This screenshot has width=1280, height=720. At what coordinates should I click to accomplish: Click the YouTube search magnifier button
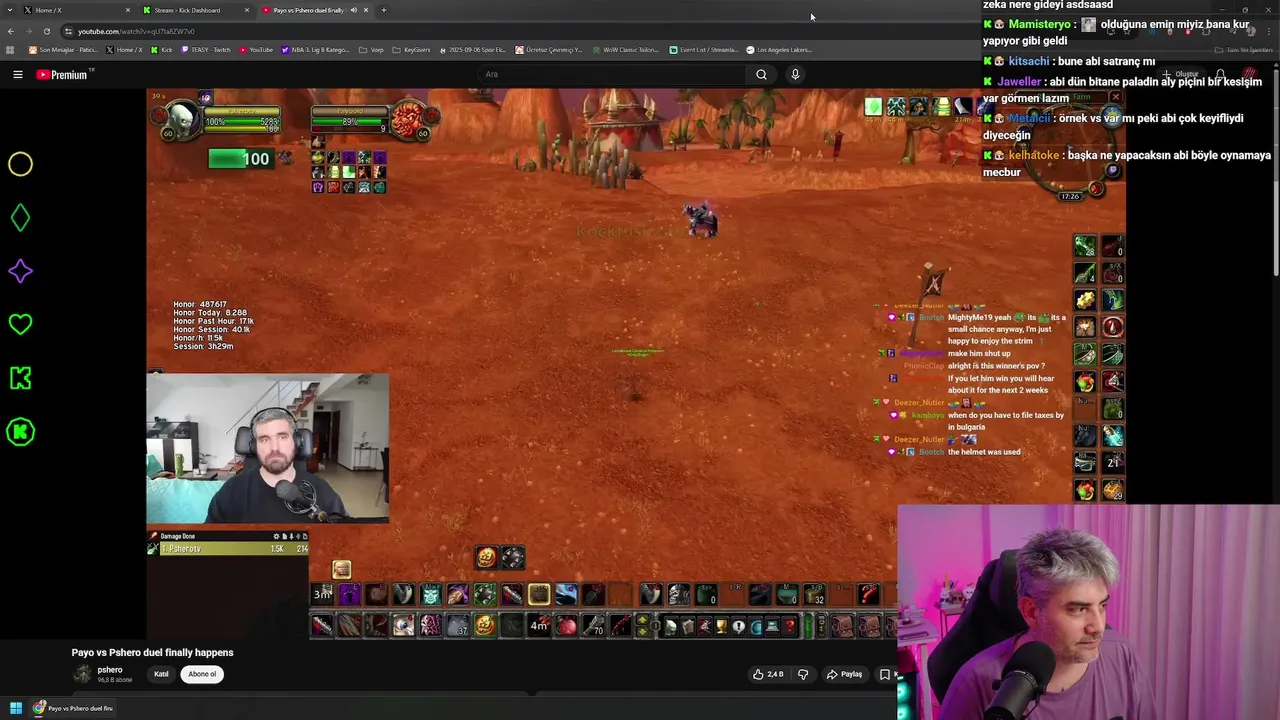761,74
